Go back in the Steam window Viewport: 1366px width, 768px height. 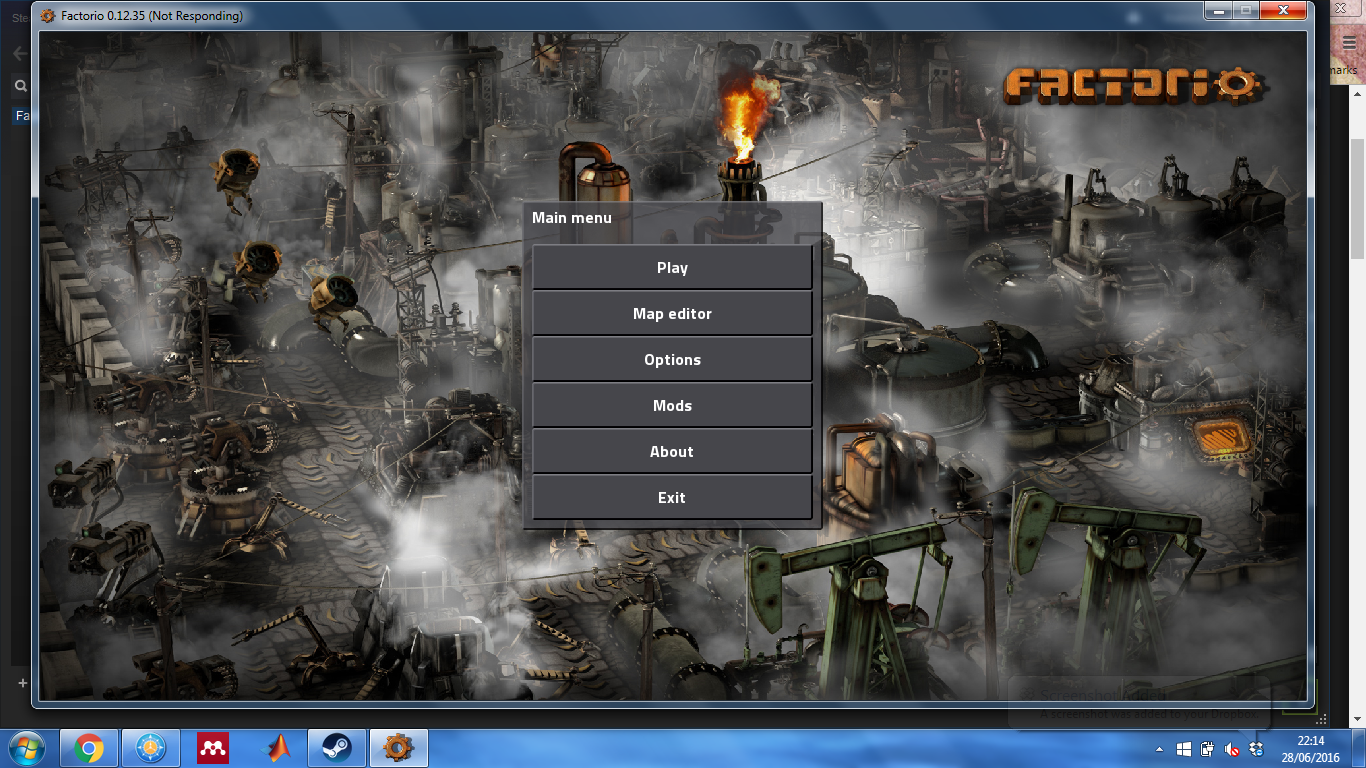pyautogui.click(x=19, y=54)
